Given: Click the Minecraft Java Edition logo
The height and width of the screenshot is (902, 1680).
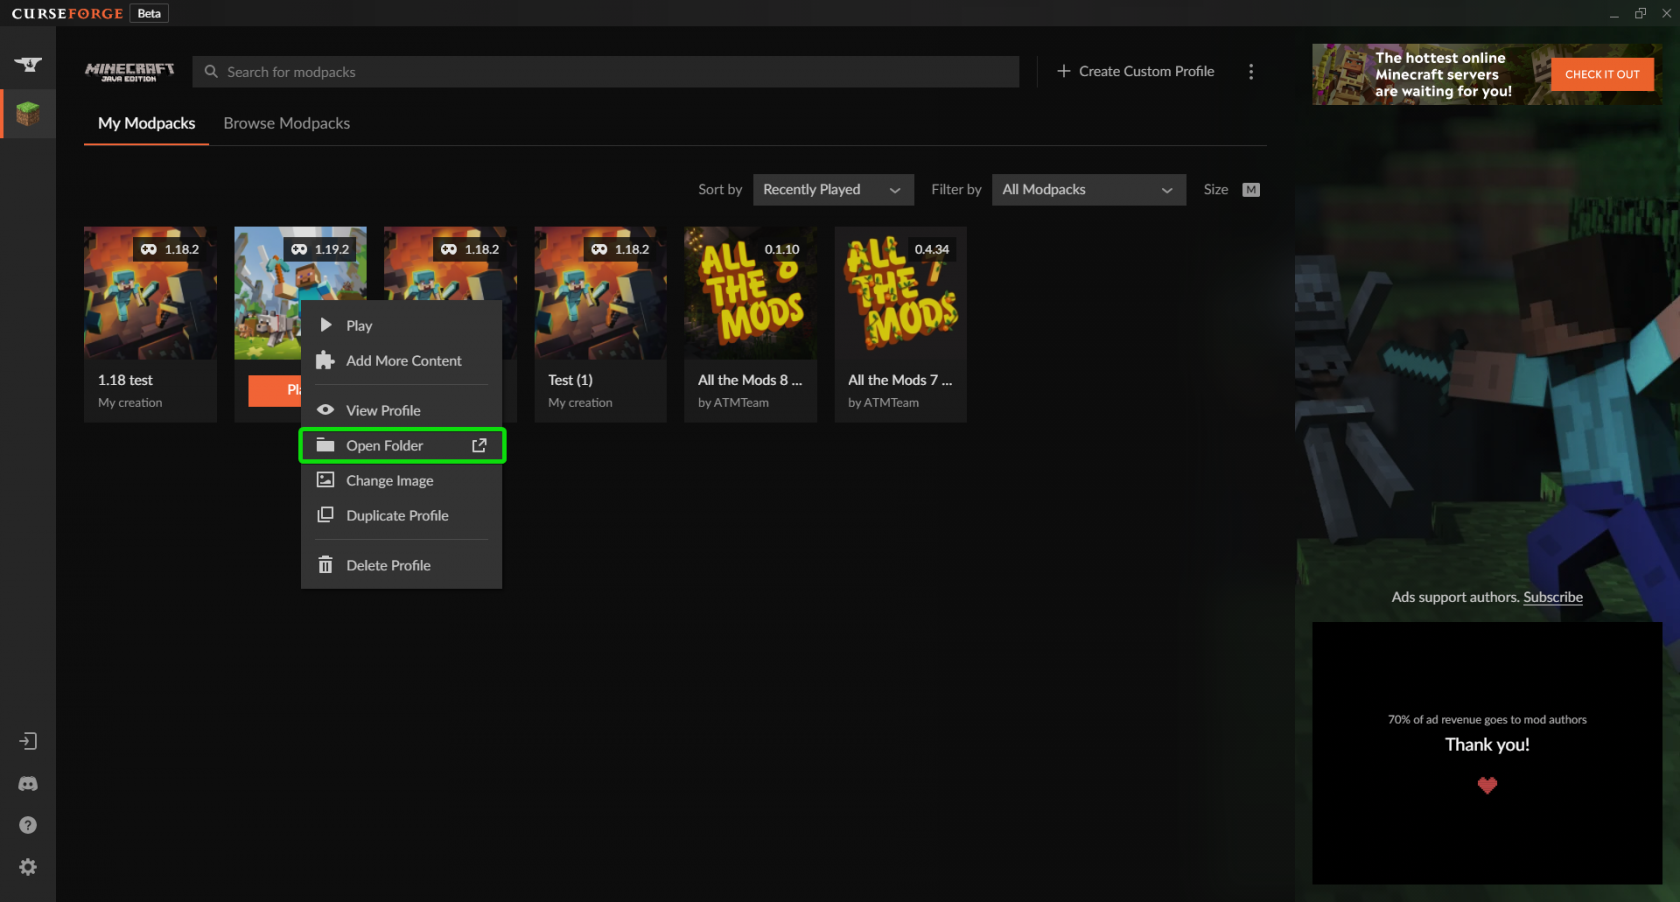Looking at the screenshot, I should point(129,72).
